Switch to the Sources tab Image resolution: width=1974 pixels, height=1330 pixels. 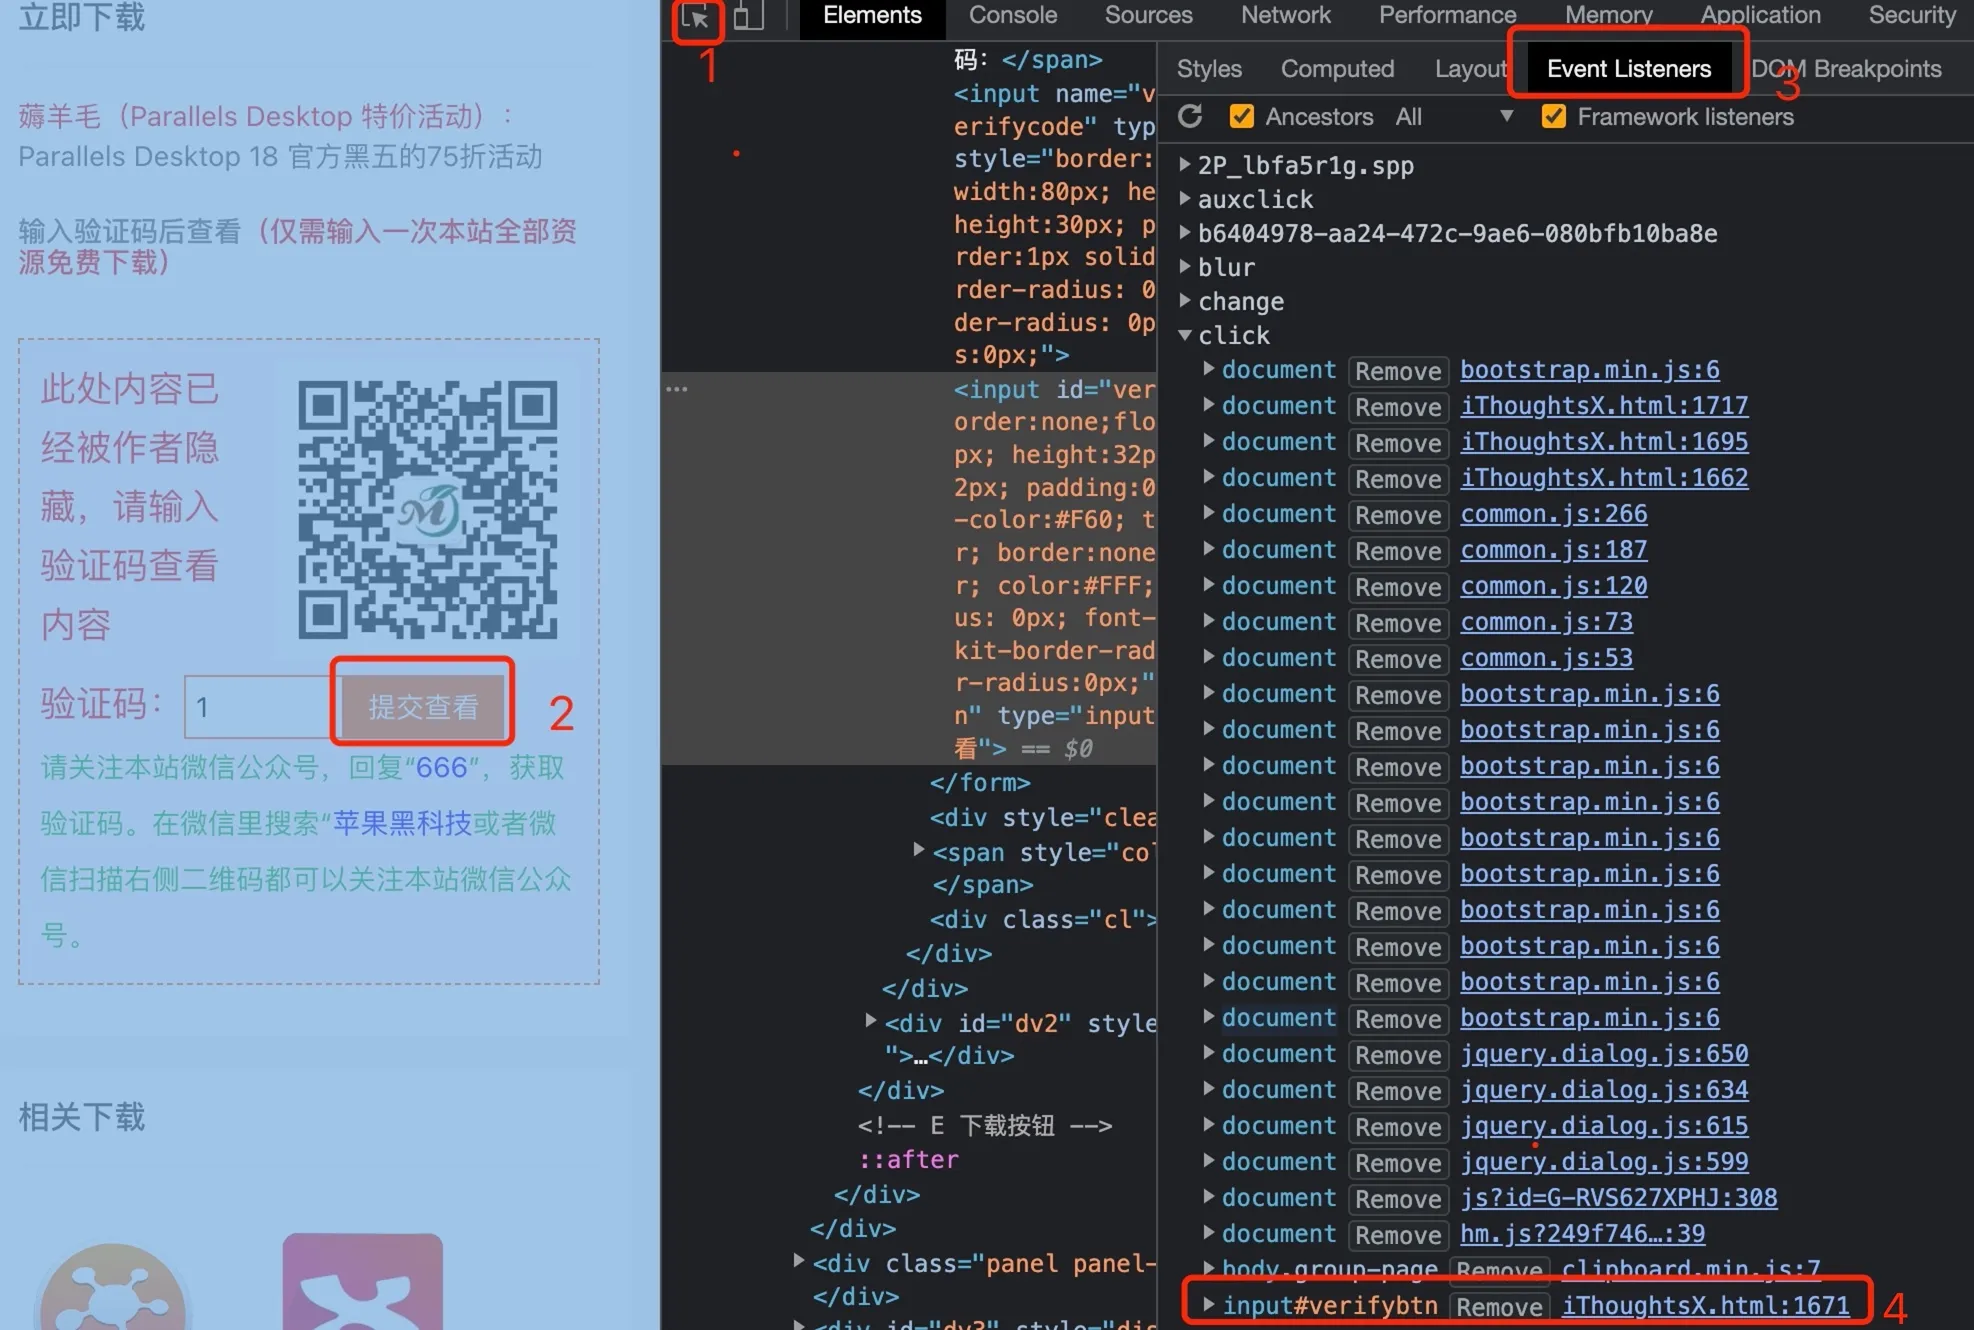(1148, 15)
